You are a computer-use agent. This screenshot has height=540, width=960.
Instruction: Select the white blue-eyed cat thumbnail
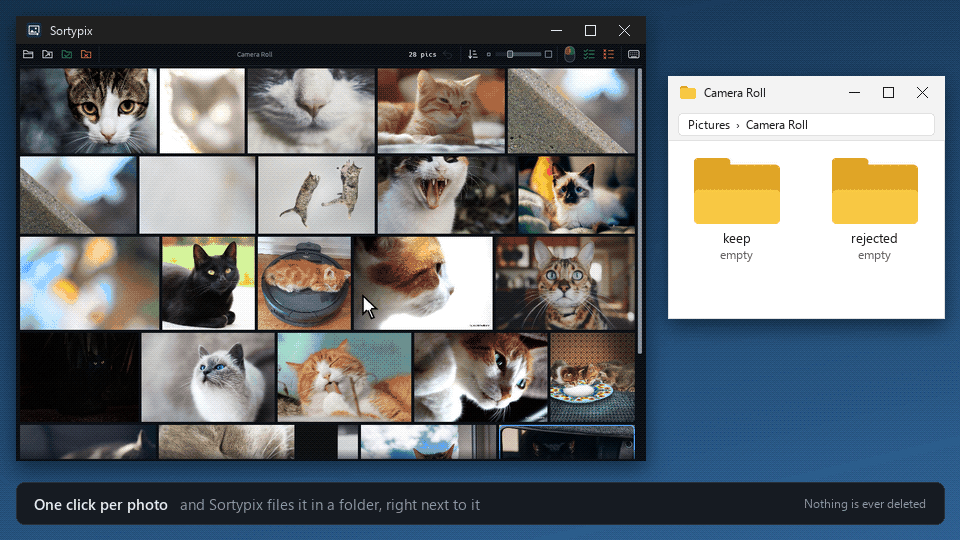[x=208, y=377]
